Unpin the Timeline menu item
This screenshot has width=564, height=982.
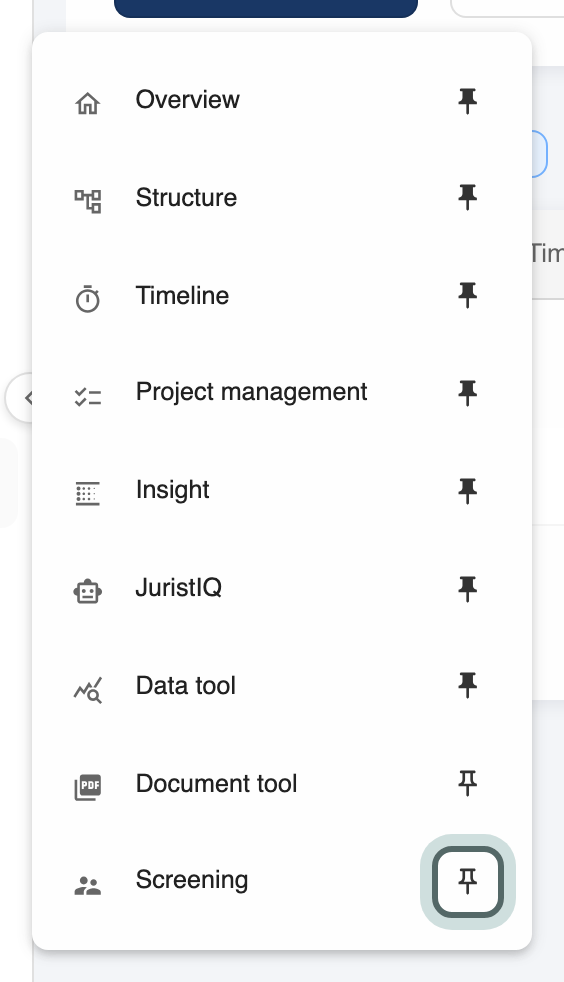[468, 296]
